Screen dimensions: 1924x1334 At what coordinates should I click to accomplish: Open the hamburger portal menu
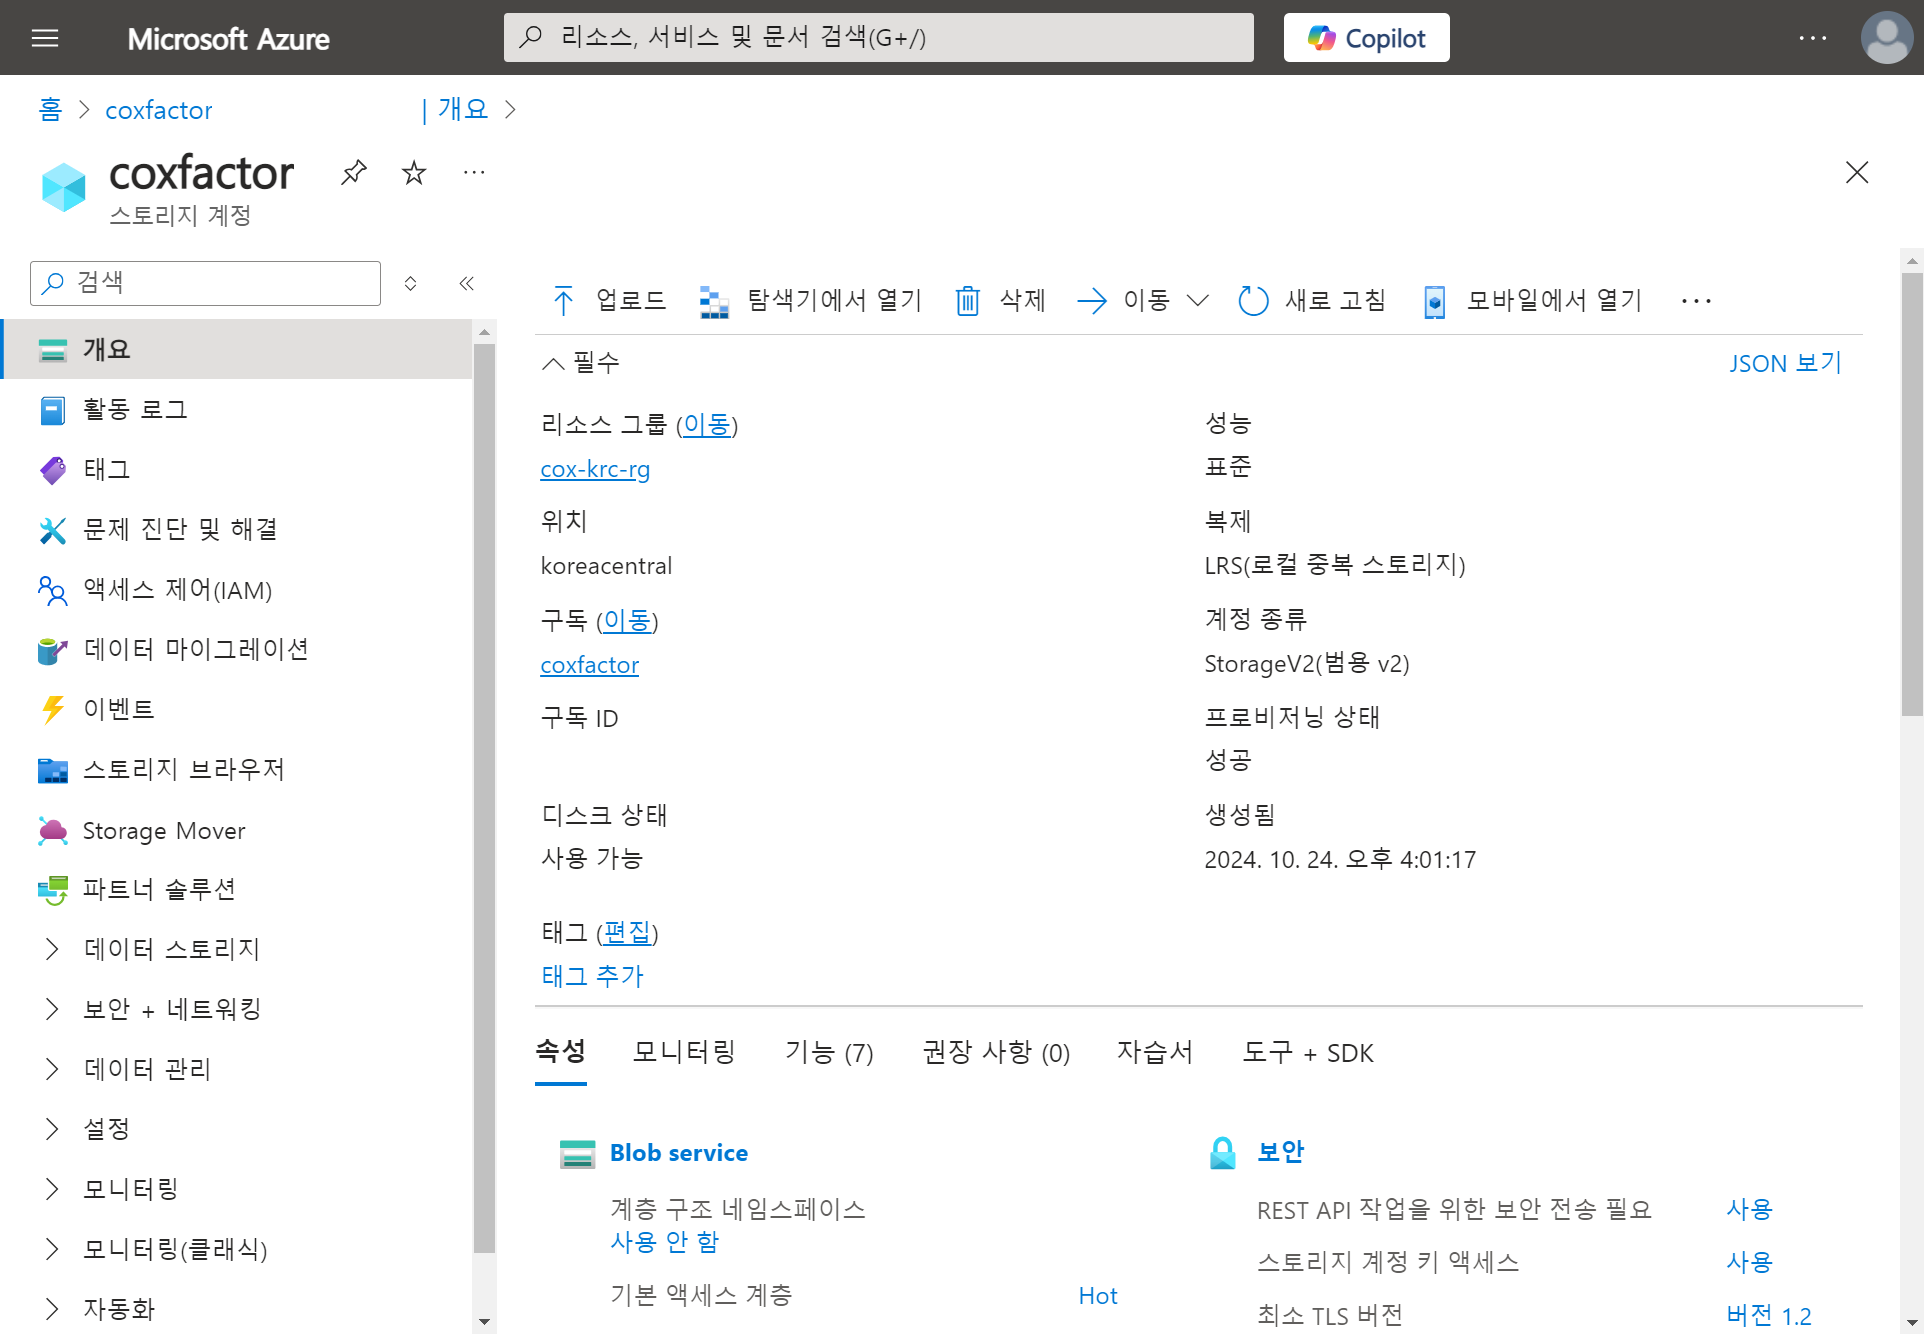click(45, 38)
